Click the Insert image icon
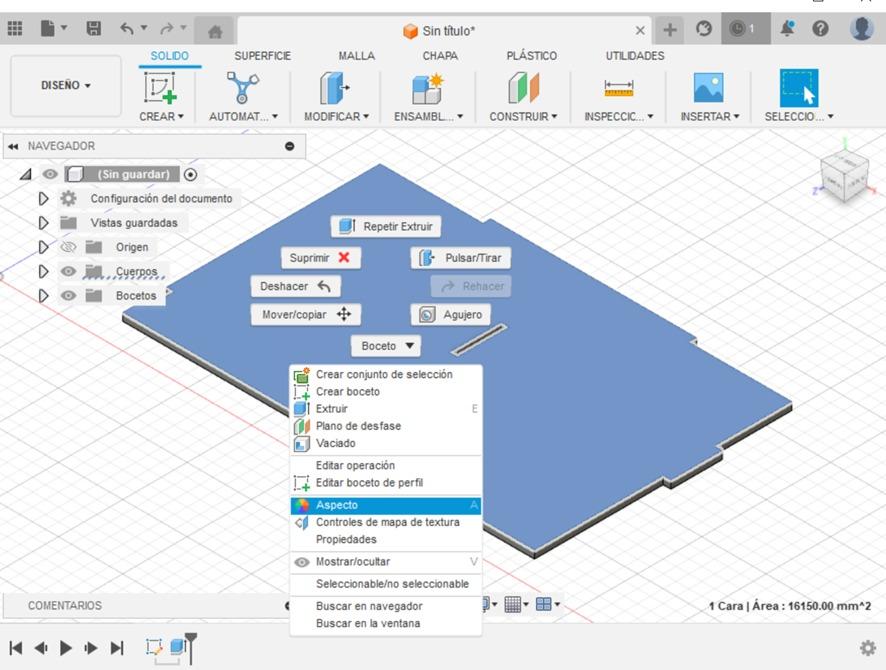Screen dimensions: 886x670 (x=709, y=88)
